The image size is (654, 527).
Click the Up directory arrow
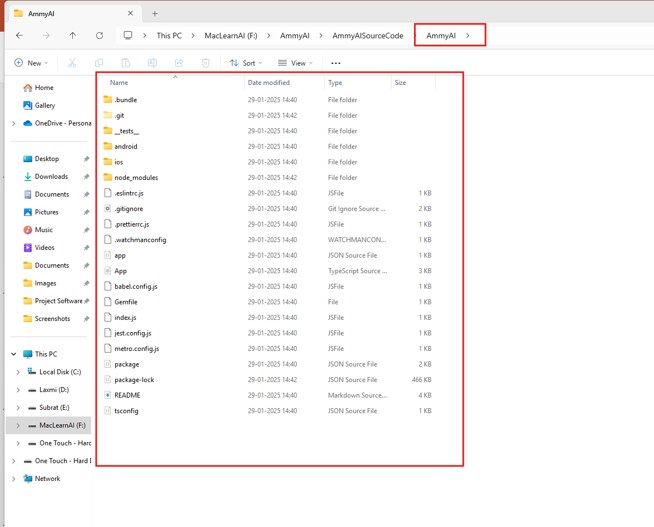pyautogui.click(x=72, y=36)
